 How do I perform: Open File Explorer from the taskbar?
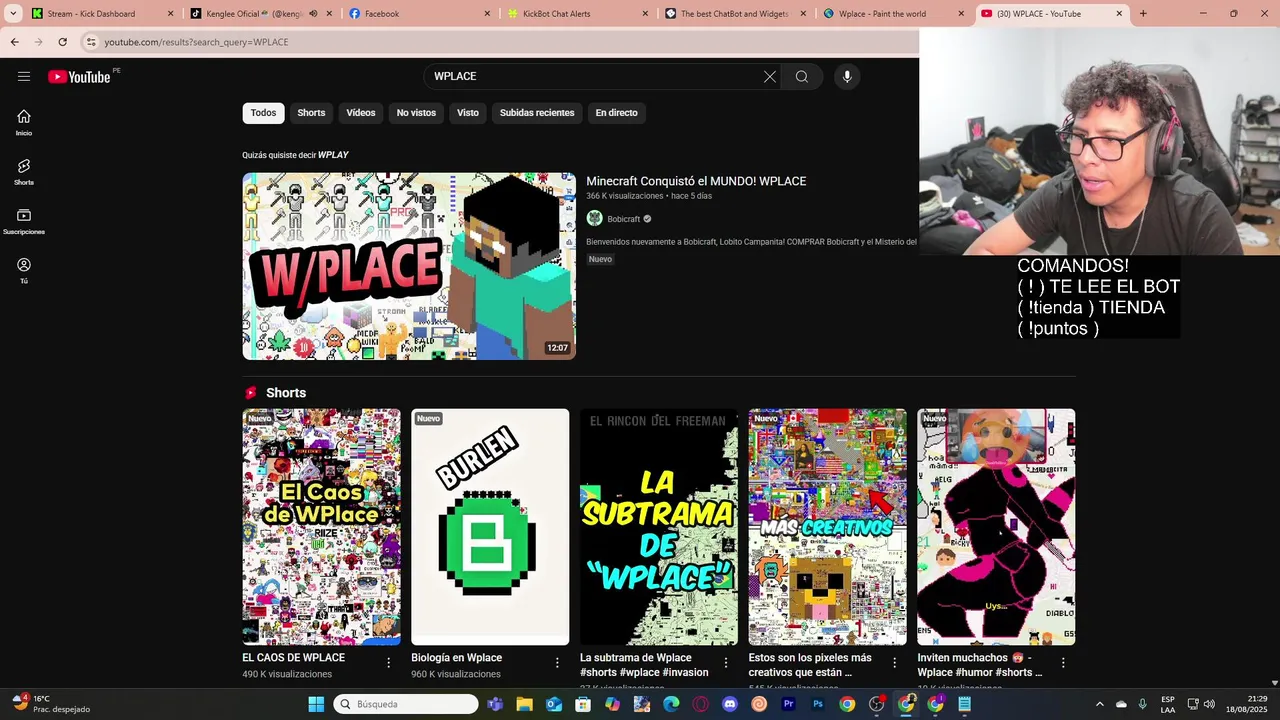[524, 704]
